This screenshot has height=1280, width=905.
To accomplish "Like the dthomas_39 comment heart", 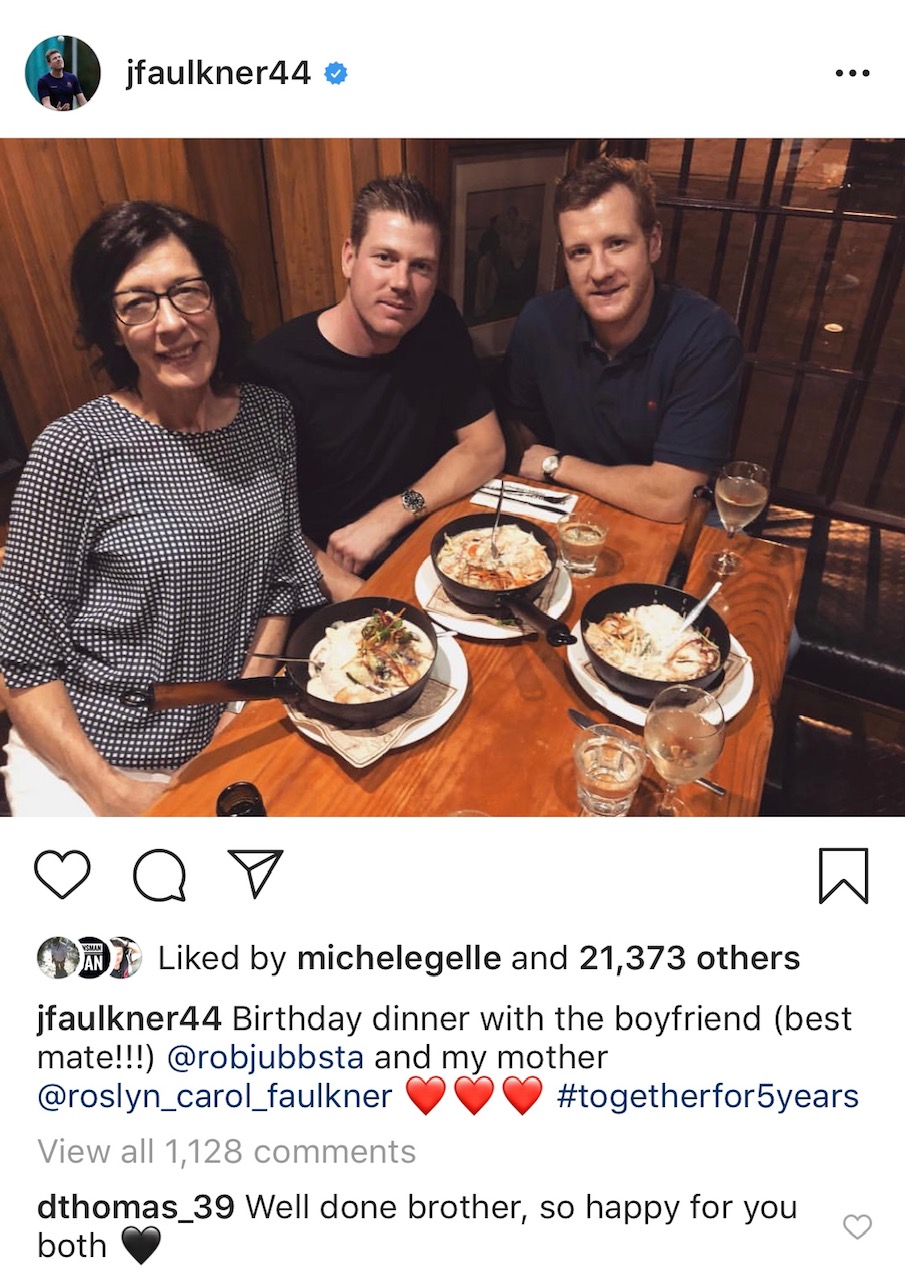I will click(857, 1226).
